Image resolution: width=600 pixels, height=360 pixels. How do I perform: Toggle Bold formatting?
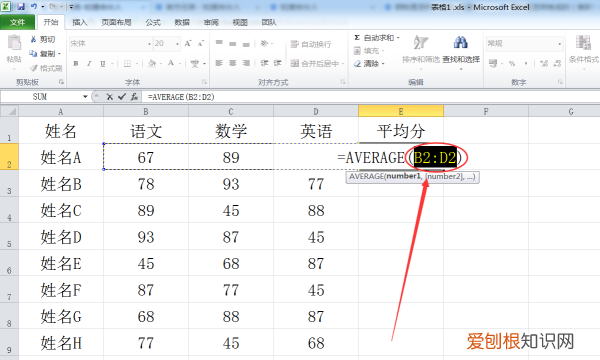[x=76, y=64]
